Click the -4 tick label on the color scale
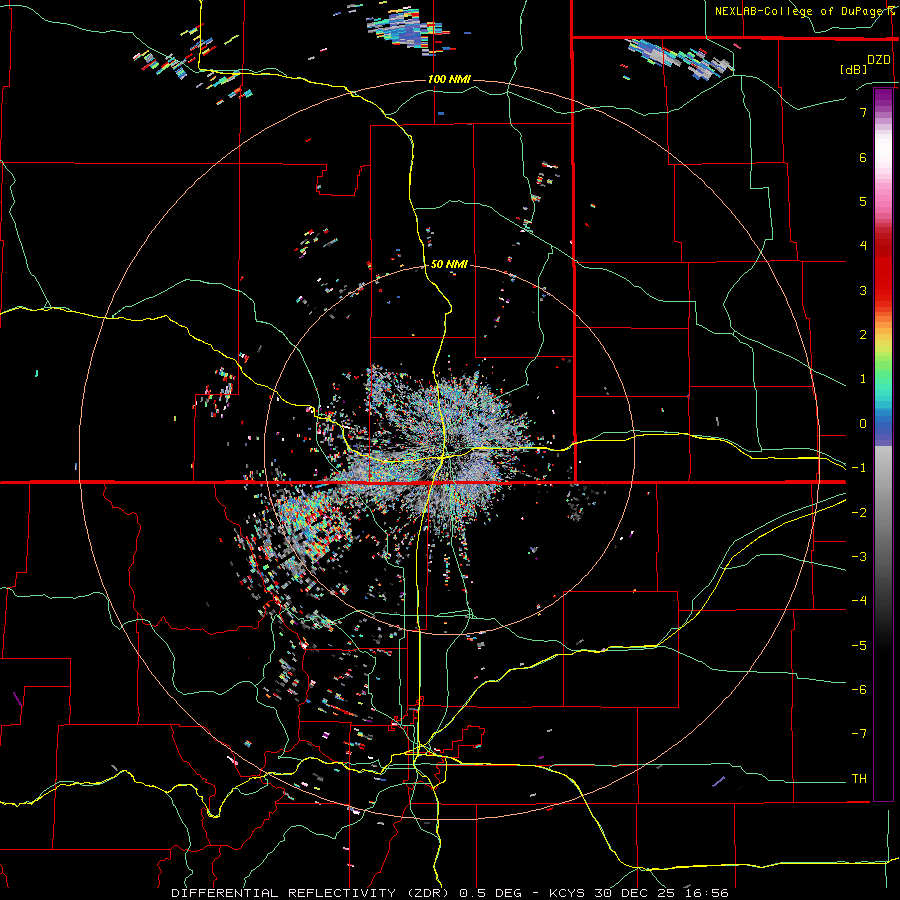Image resolution: width=900 pixels, height=900 pixels. 859,600
